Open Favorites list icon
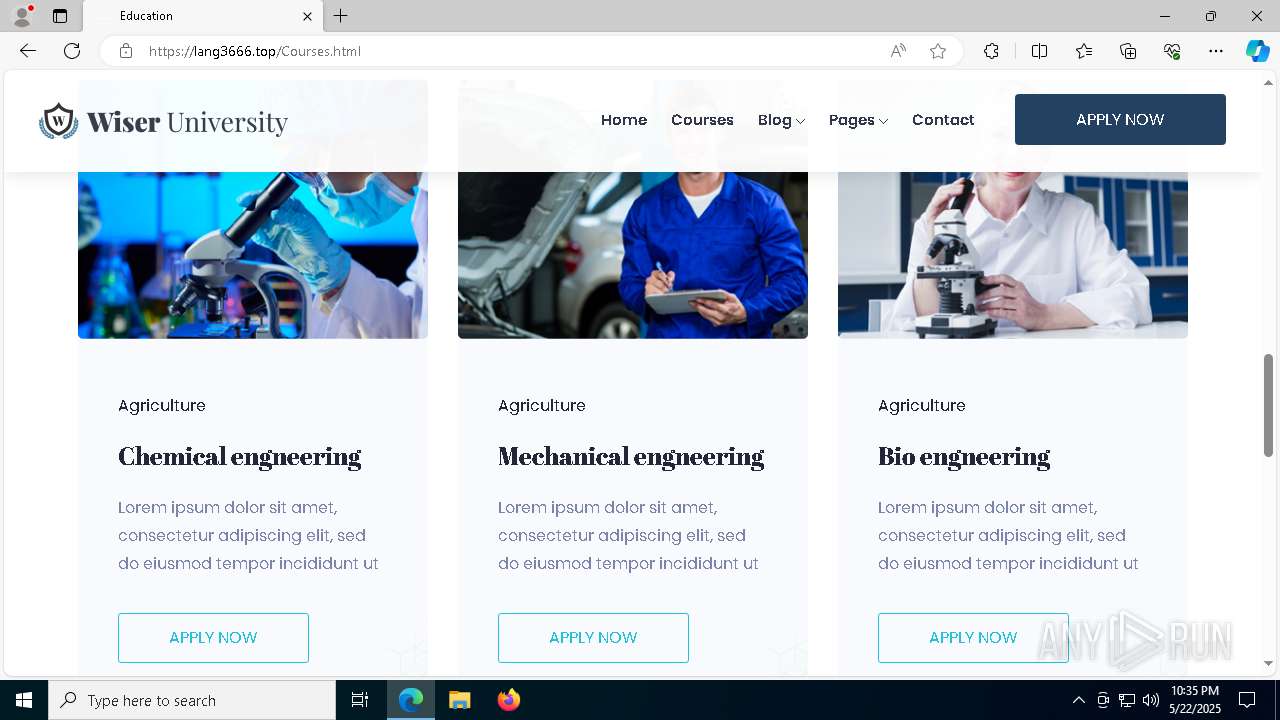Viewport: 1280px width, 720px height. (x=1084, y=51)
